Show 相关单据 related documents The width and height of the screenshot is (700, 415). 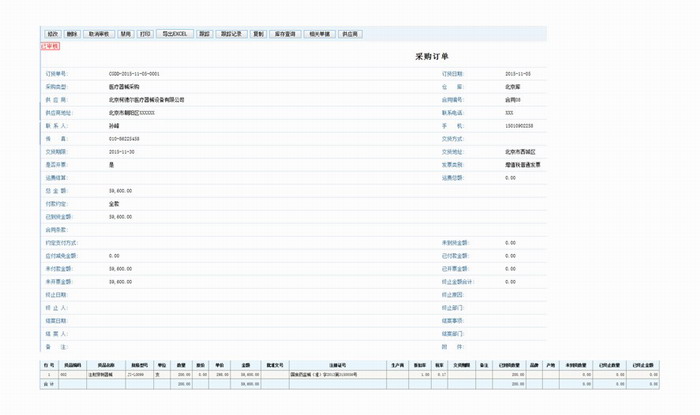(320, 34)
